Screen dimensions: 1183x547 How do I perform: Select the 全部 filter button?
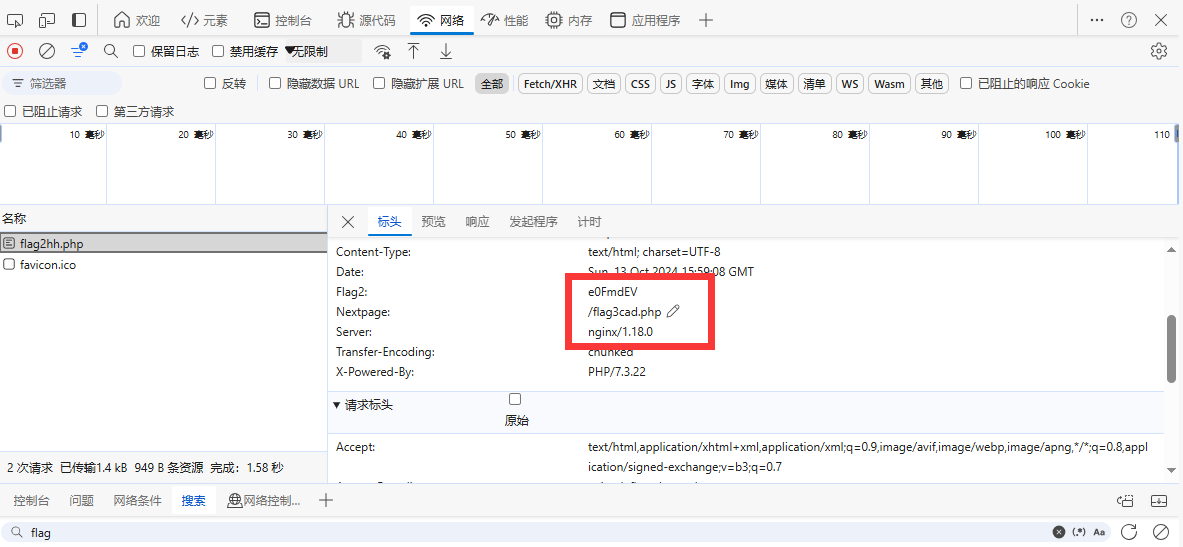click(492, 84)
